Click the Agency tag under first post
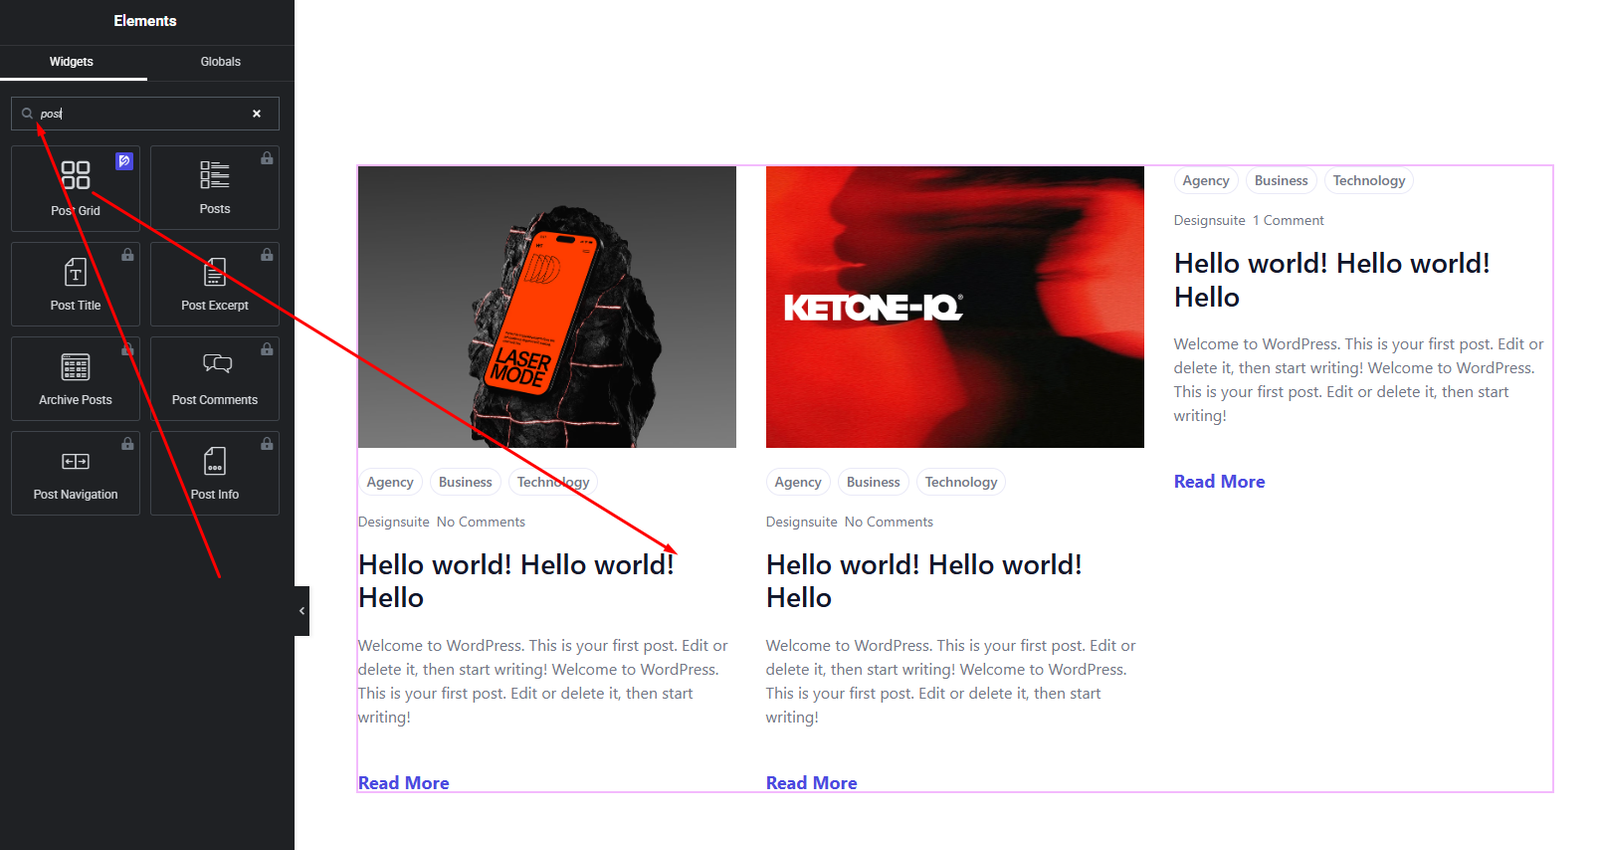This screenshot has width=1600, height=850. tap(390, 482)
